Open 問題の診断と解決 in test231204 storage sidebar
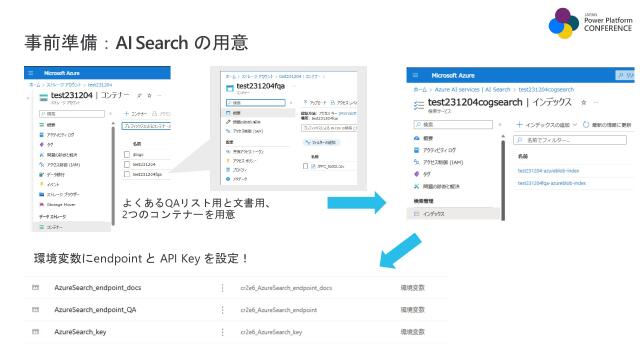Viewport: 640px width, 360px height. point(62,155)
